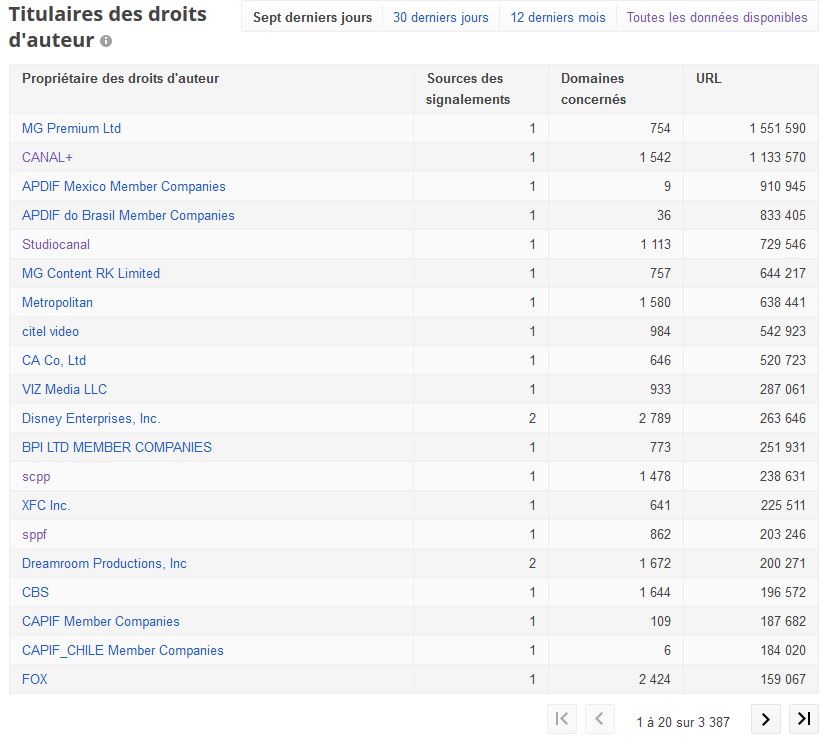Show Toutes les données disponibles
This screenshot has height=737, width=823.
717,17
